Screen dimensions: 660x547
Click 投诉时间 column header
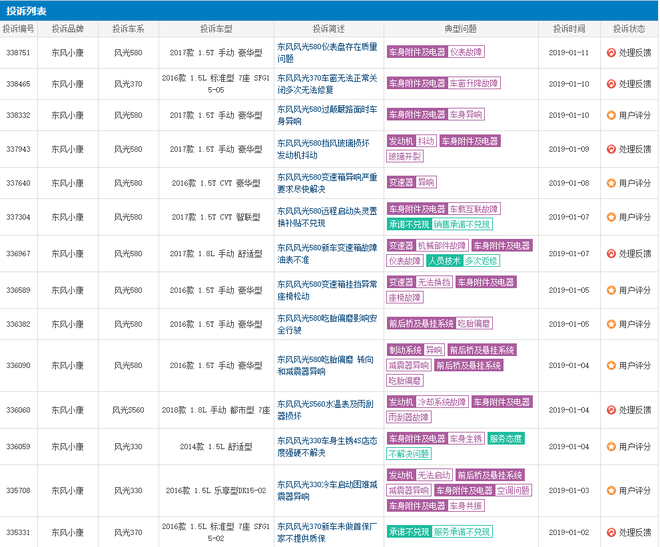pos(569,29)
